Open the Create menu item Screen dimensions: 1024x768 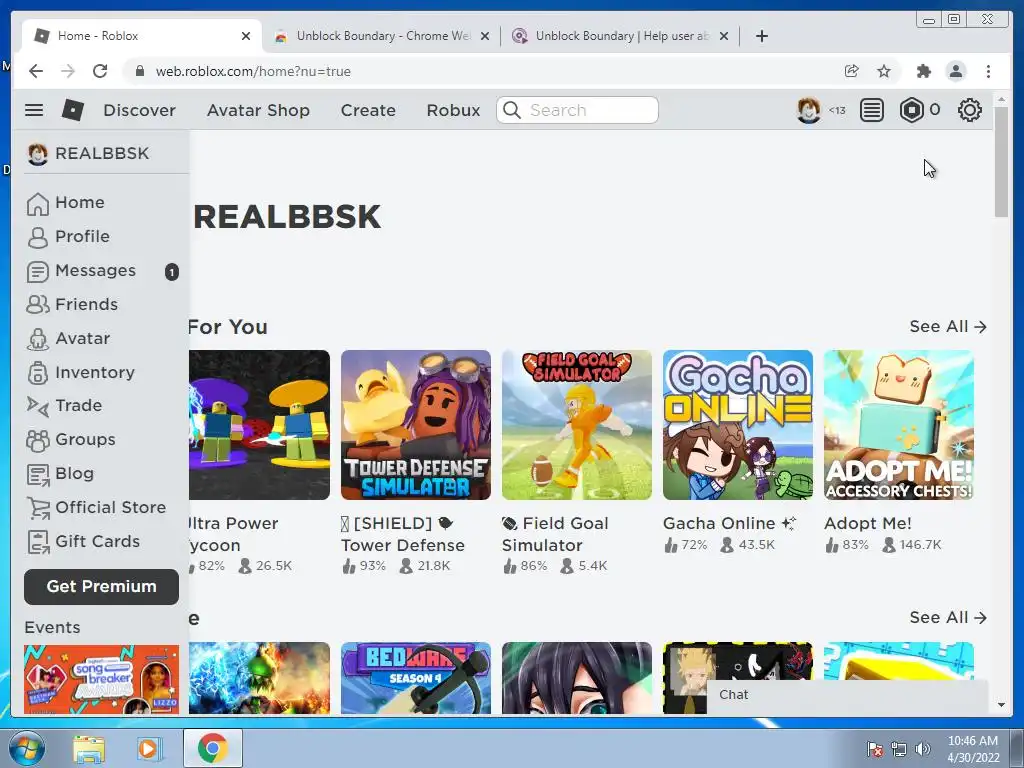(x=368, y=110)
